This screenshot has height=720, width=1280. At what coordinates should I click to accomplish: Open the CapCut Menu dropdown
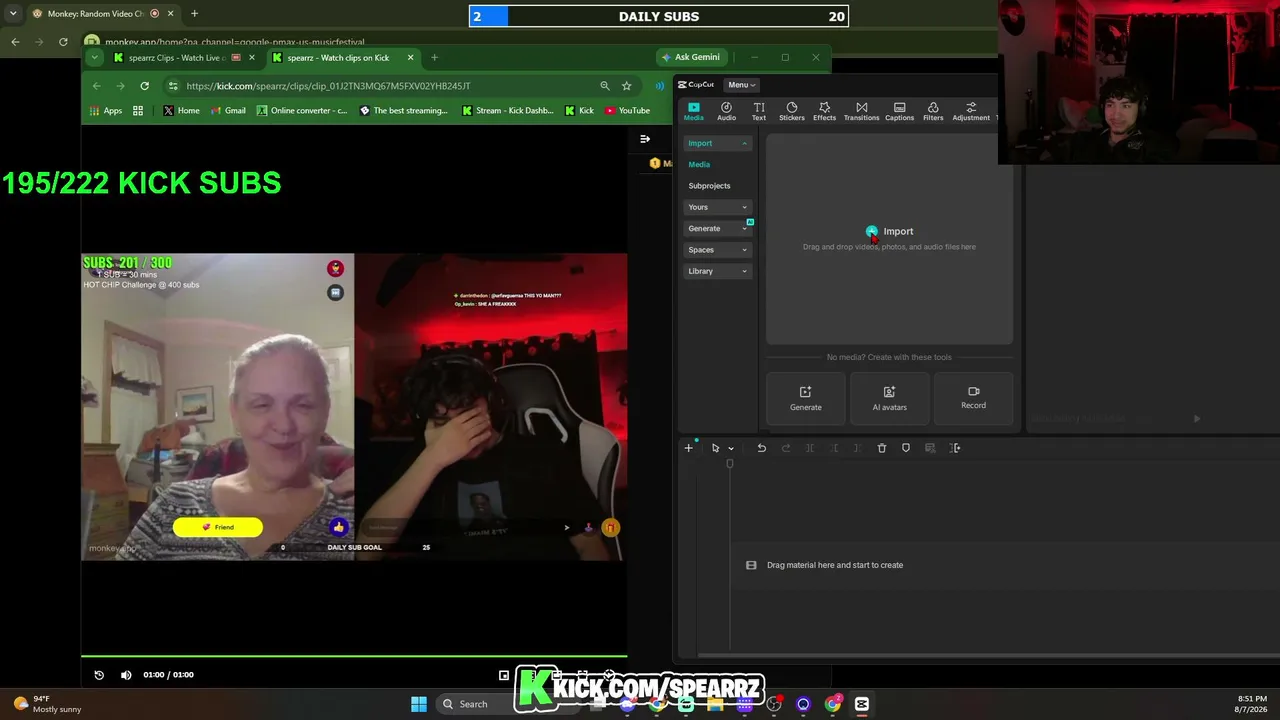coord(742,85)
